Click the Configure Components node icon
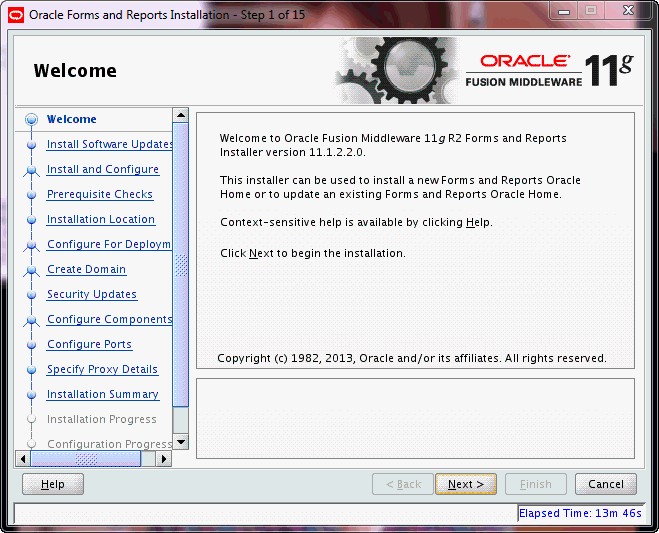 coord(31,320)
